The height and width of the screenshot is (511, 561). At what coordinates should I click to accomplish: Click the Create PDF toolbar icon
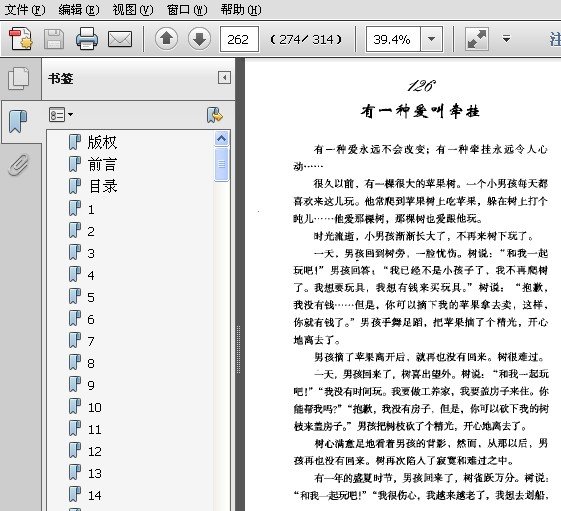21,39
